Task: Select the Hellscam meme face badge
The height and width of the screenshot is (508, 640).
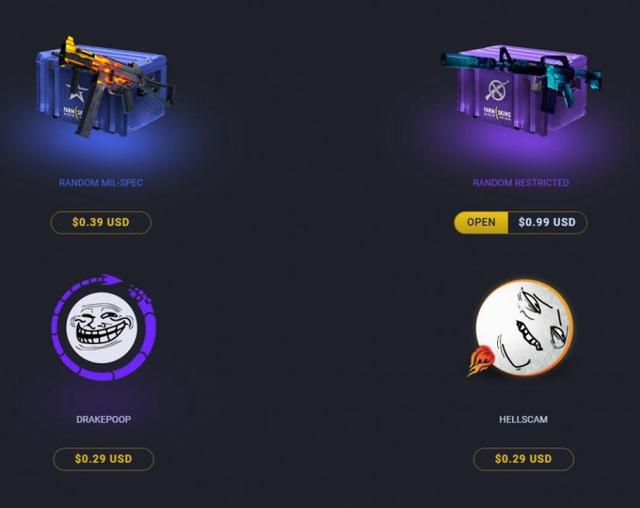Action: (524, 327)
